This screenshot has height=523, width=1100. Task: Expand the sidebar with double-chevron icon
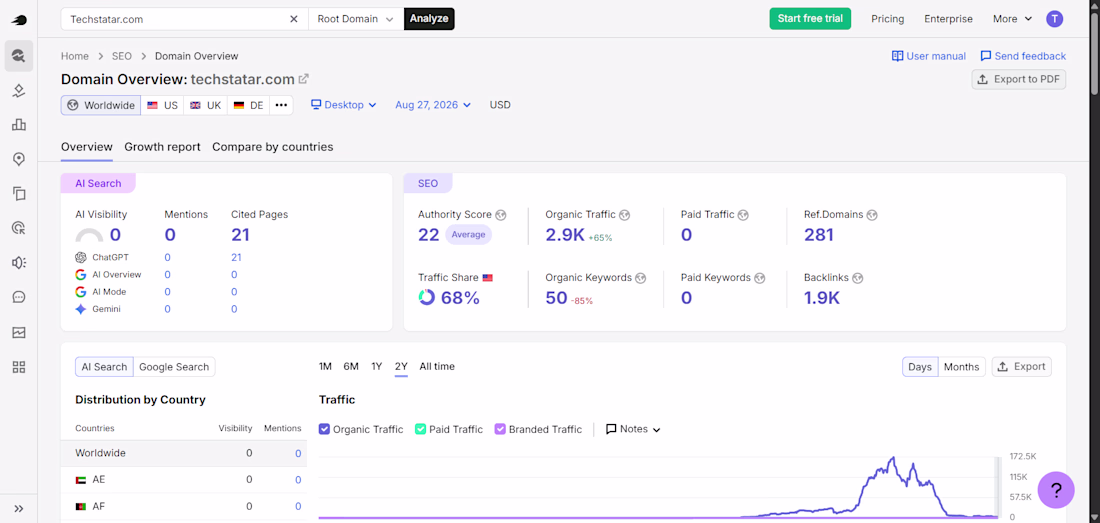(x=19, y=508)
